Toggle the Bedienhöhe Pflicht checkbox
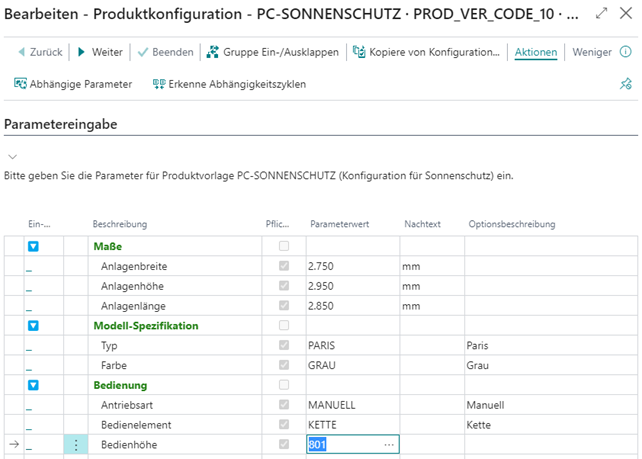Screen dimensions: 642x459 (284, 444)
